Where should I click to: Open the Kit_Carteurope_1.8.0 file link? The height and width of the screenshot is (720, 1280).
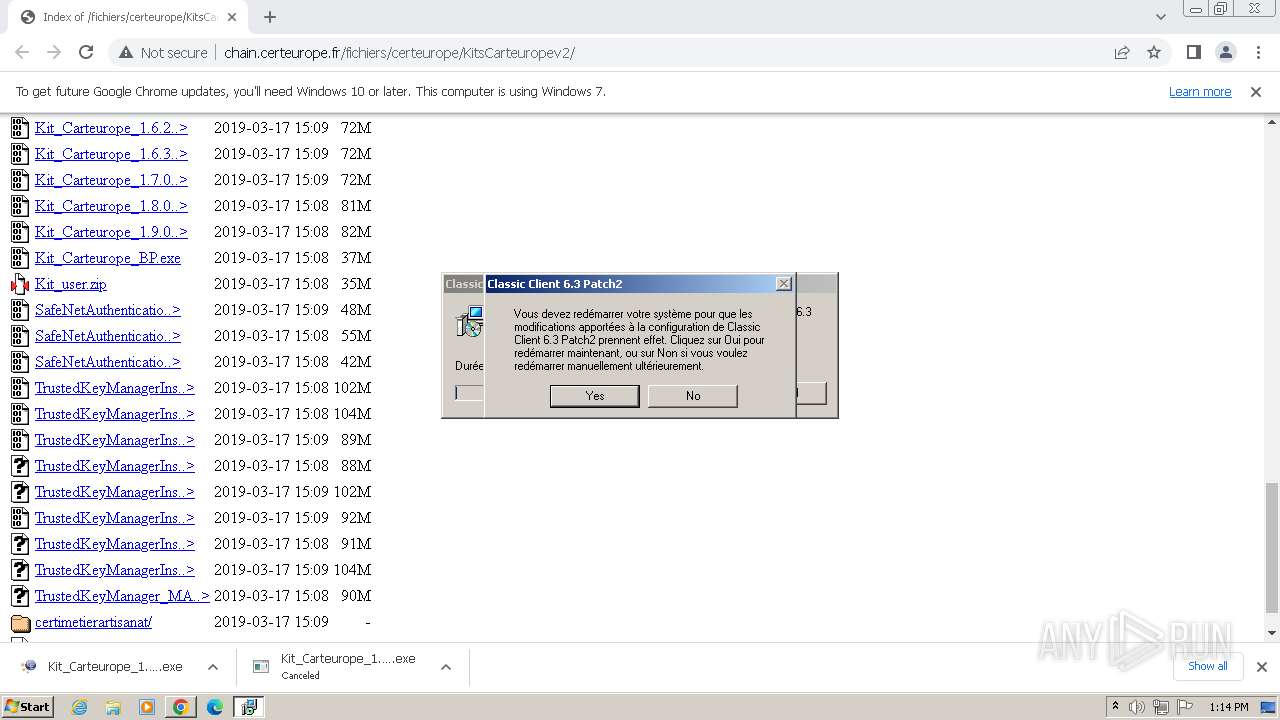[111, 206]
